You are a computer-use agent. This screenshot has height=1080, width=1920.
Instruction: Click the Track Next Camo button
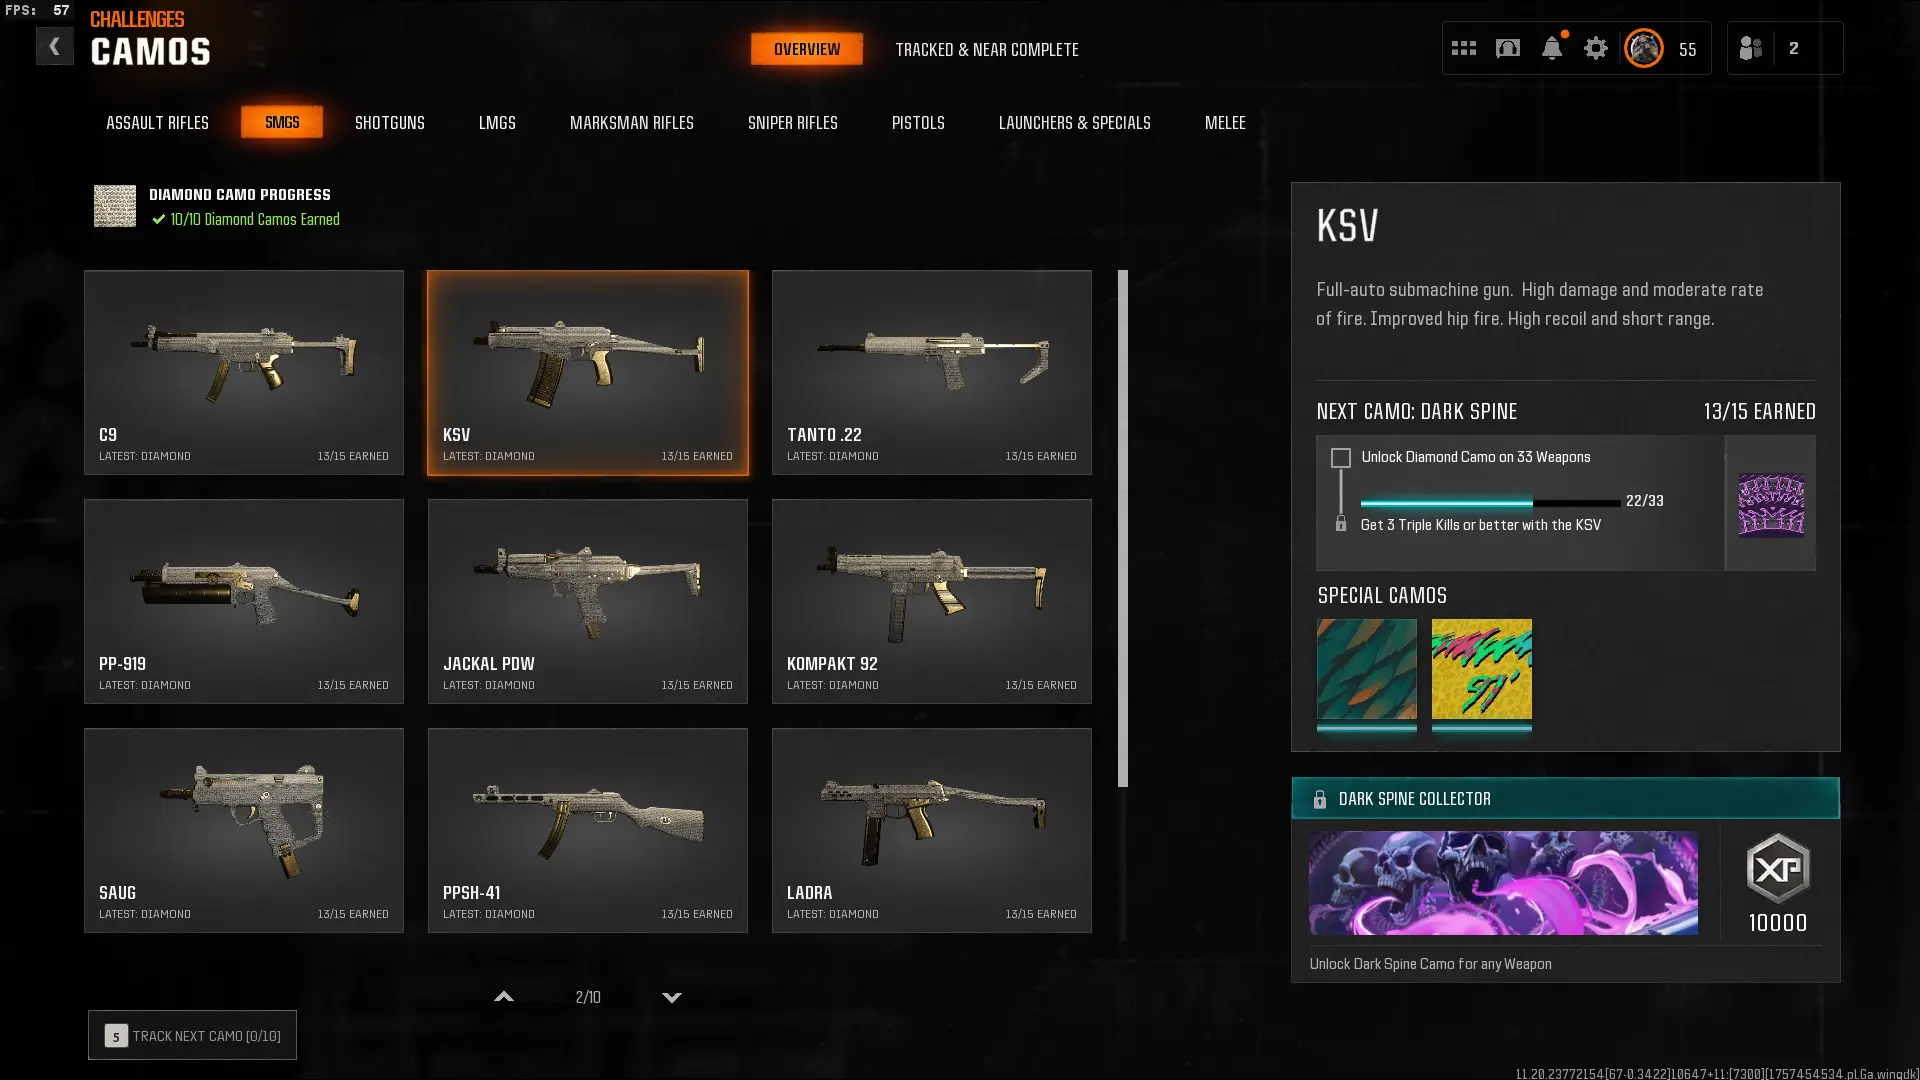coord(192,1035)
